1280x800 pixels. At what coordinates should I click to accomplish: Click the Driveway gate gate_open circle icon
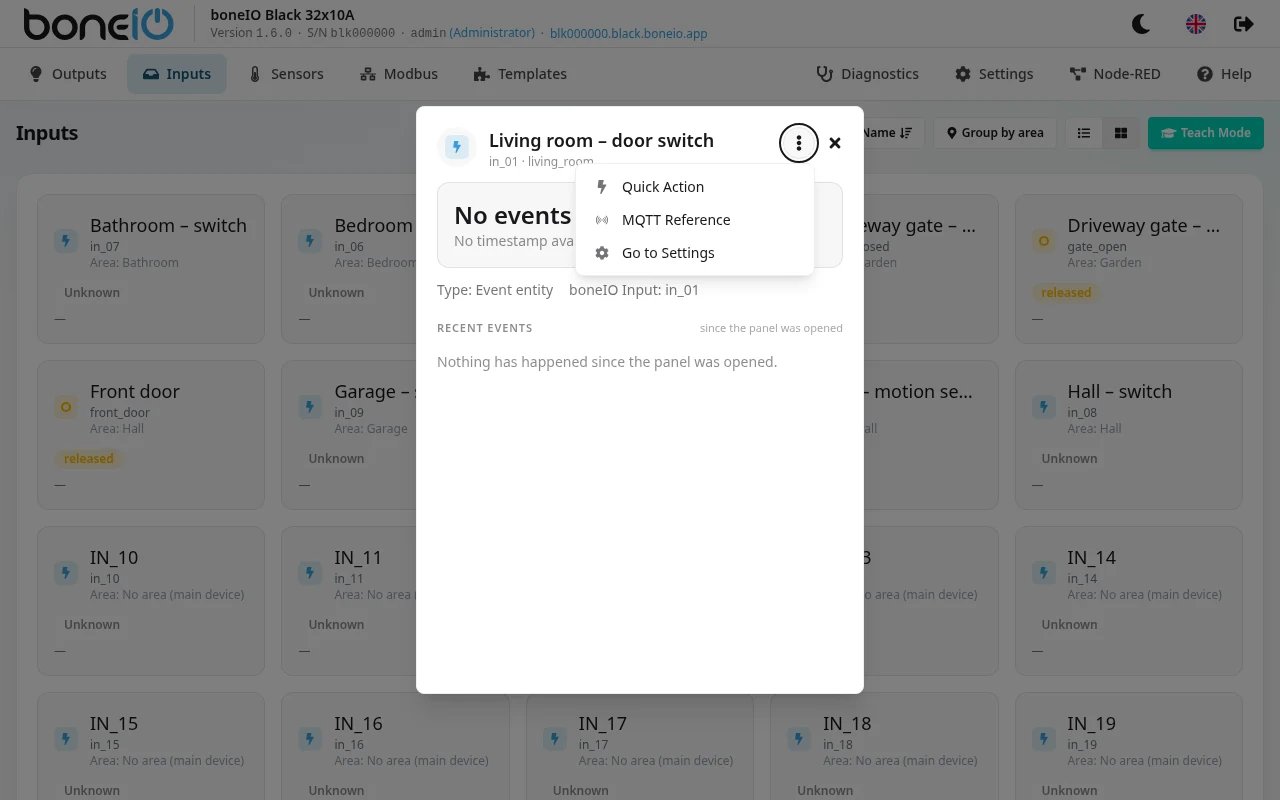1043,241
